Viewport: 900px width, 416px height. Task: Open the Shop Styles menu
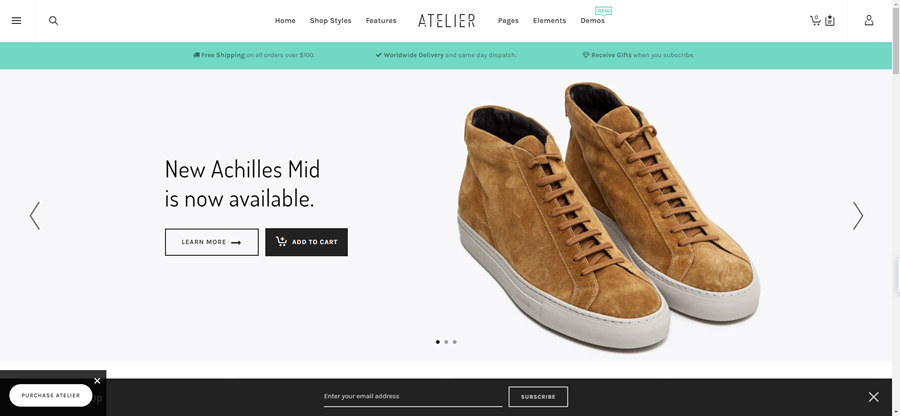pyautogui.click(x=331, y=21)
